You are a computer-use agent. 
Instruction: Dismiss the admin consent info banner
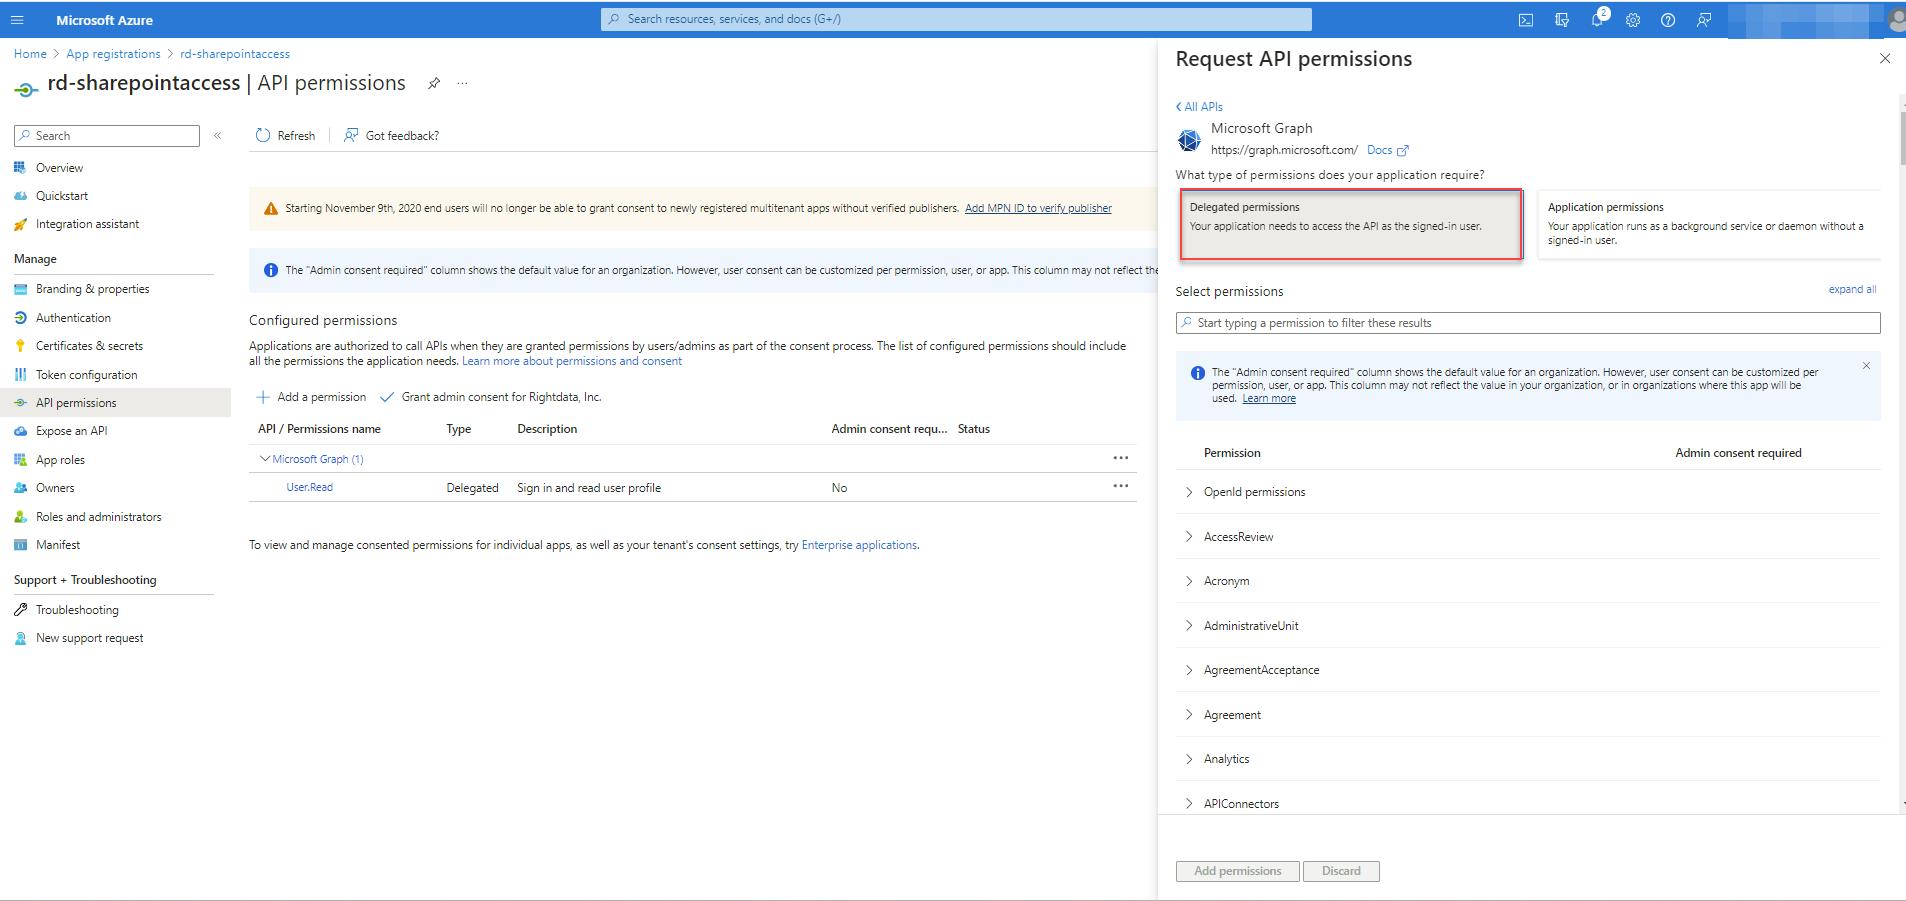(x=1866, y=366)
